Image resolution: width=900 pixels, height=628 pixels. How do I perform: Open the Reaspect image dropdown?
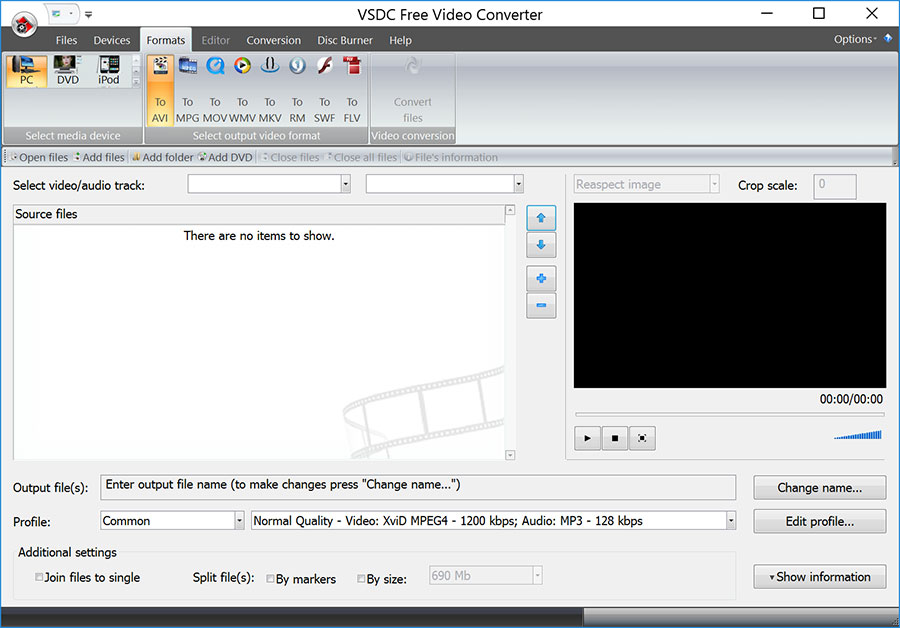(x=715, y=184)
